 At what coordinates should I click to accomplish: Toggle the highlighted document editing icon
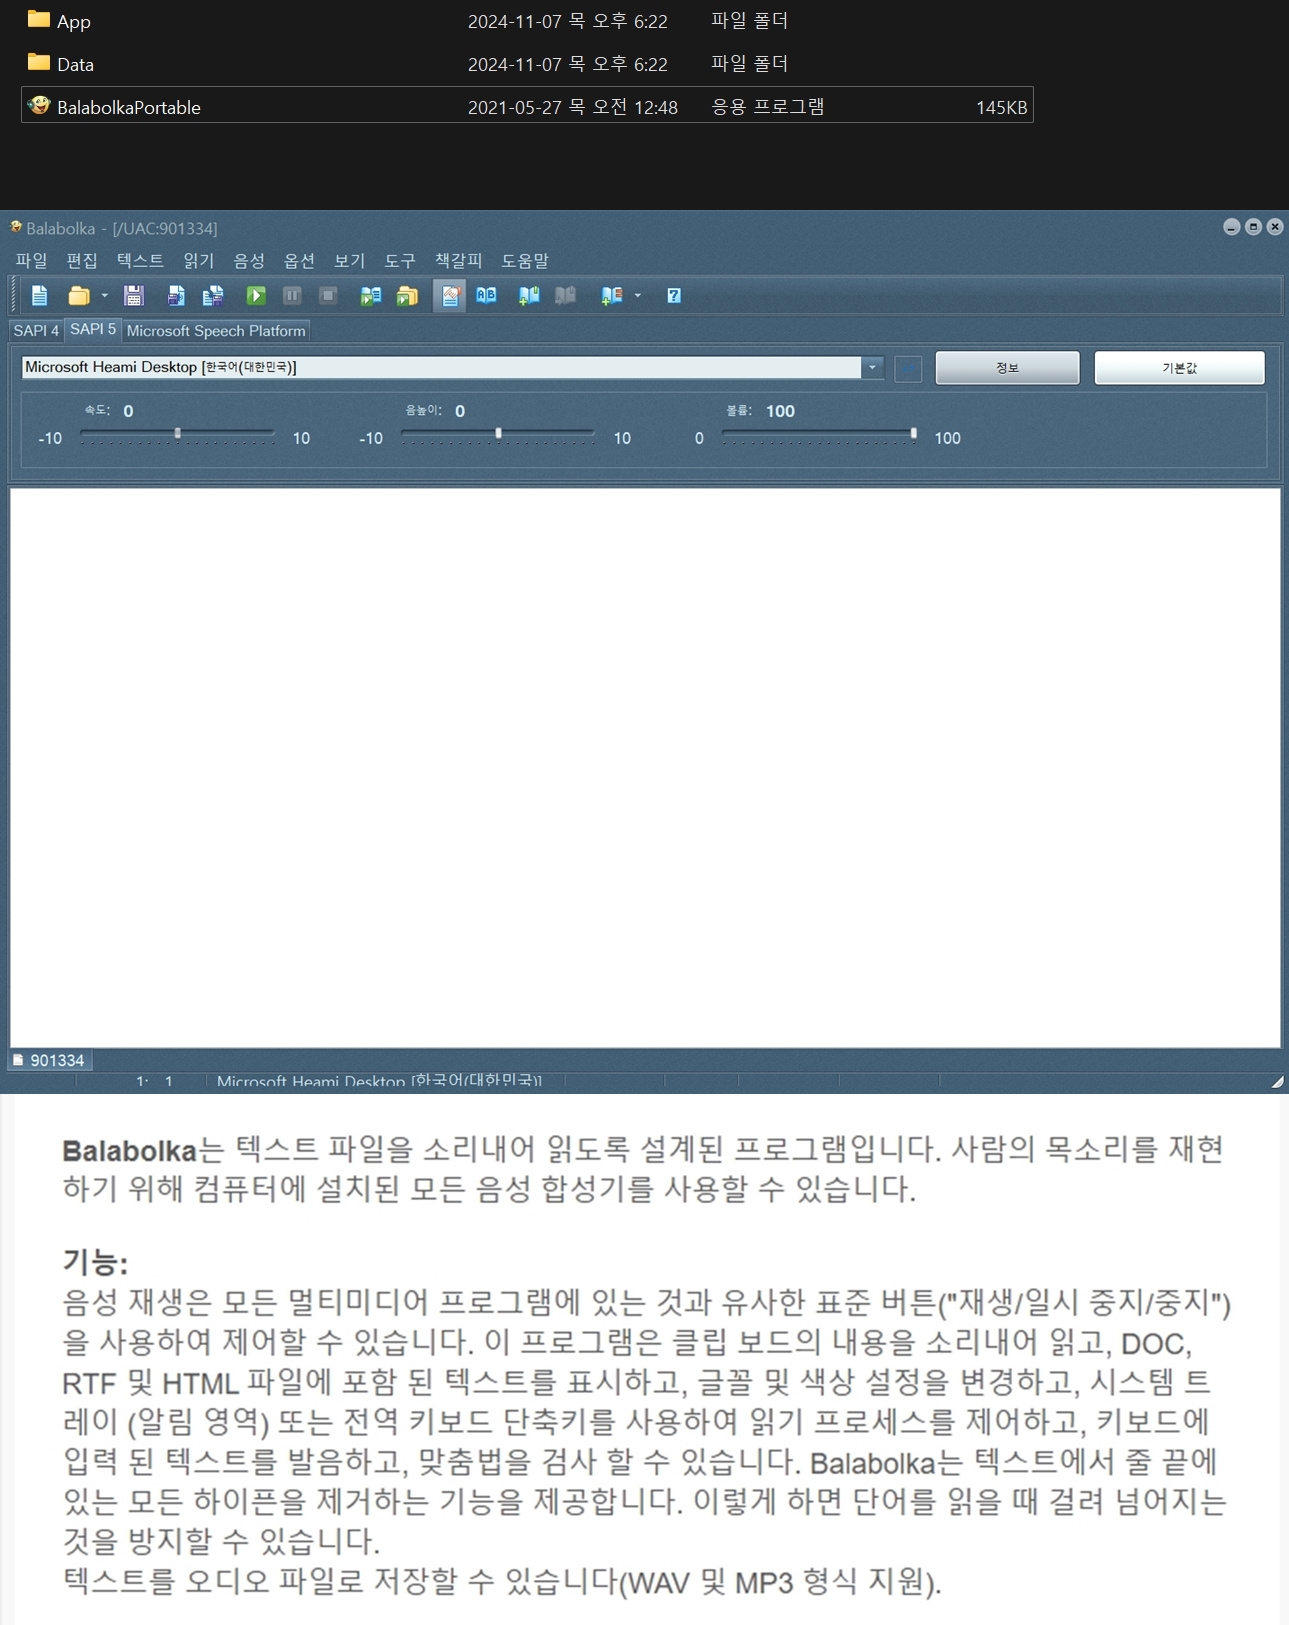pos(450,296)
